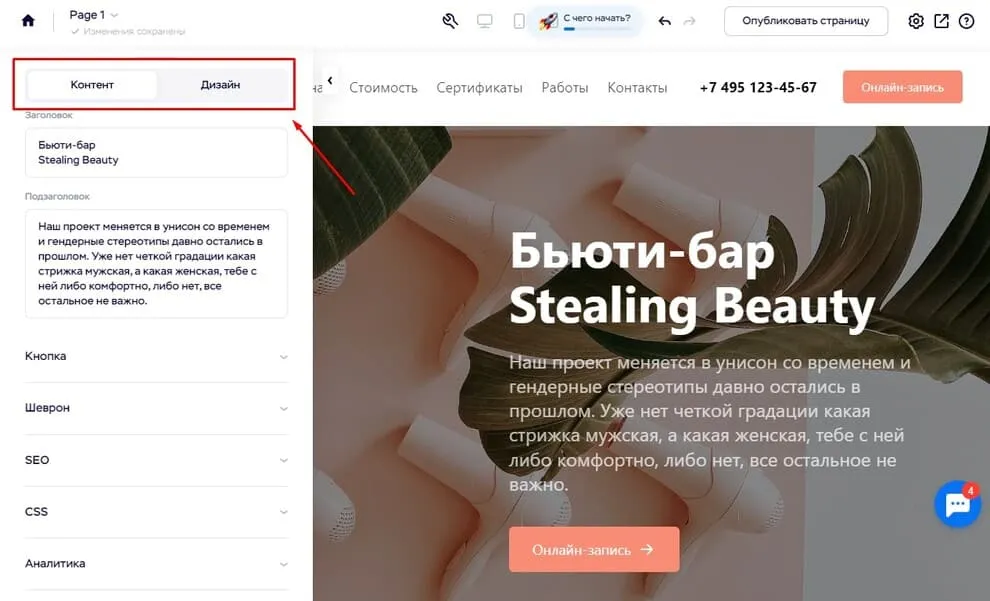
Task: Expand the Кнопка section
Action: pyautogui.click(x=155, y=357)
